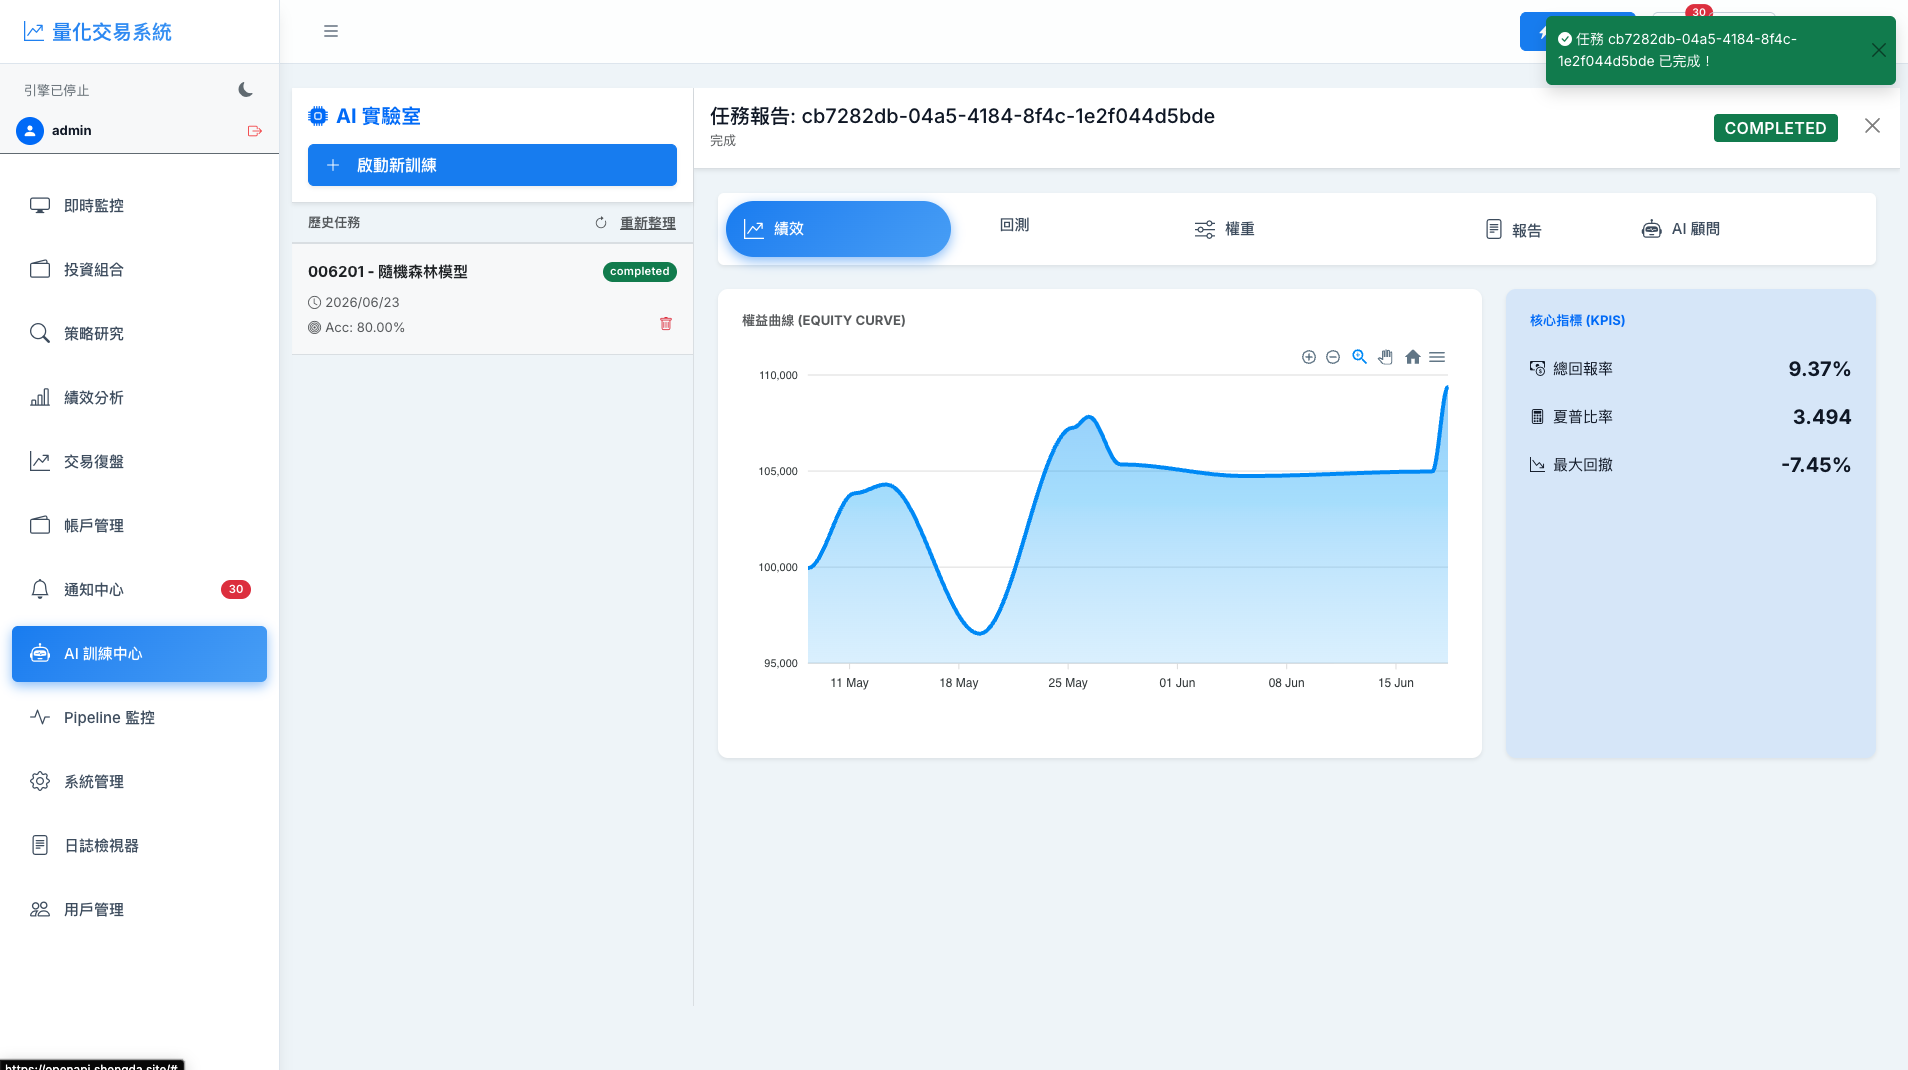This screenshot has height=1070, width=1908.
Task: Open the chart export menu icon
Action: click(x=1437, y=357)
